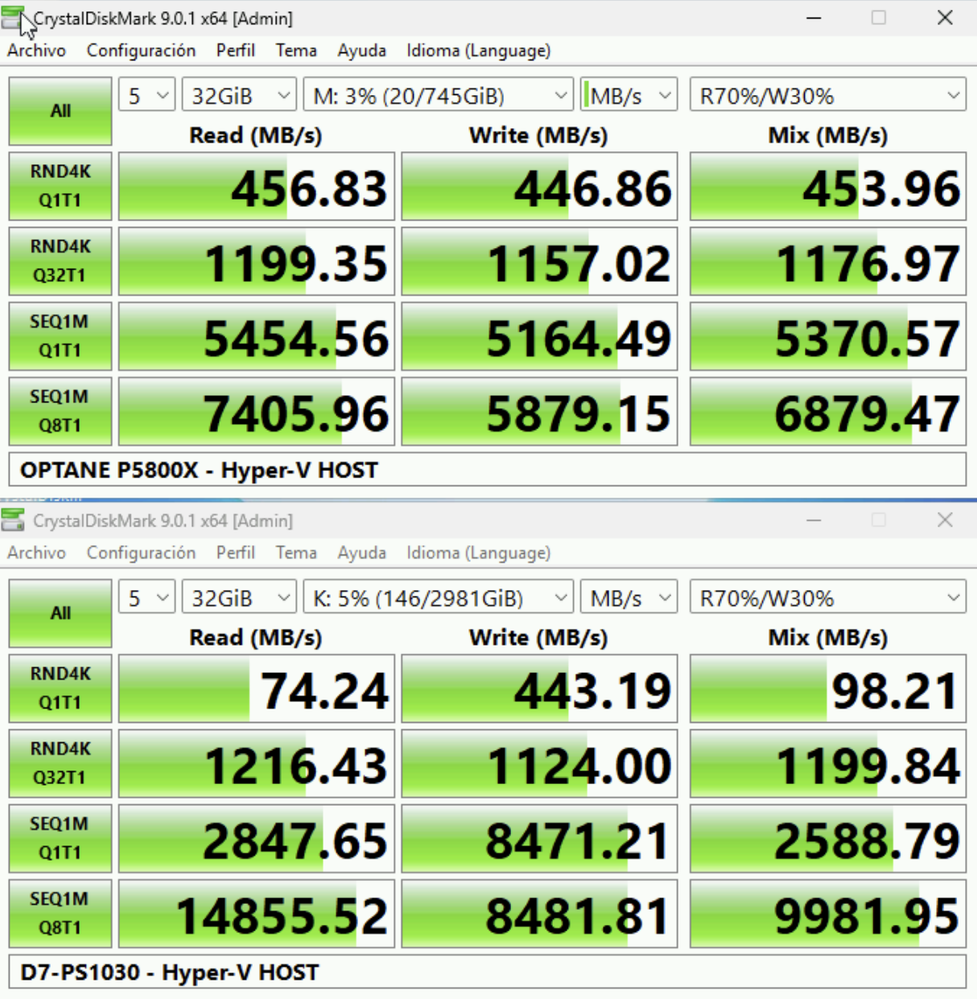Click the mix value 1199.84
Viewport: 977px width, 999px height.
[x=828, y=763]
